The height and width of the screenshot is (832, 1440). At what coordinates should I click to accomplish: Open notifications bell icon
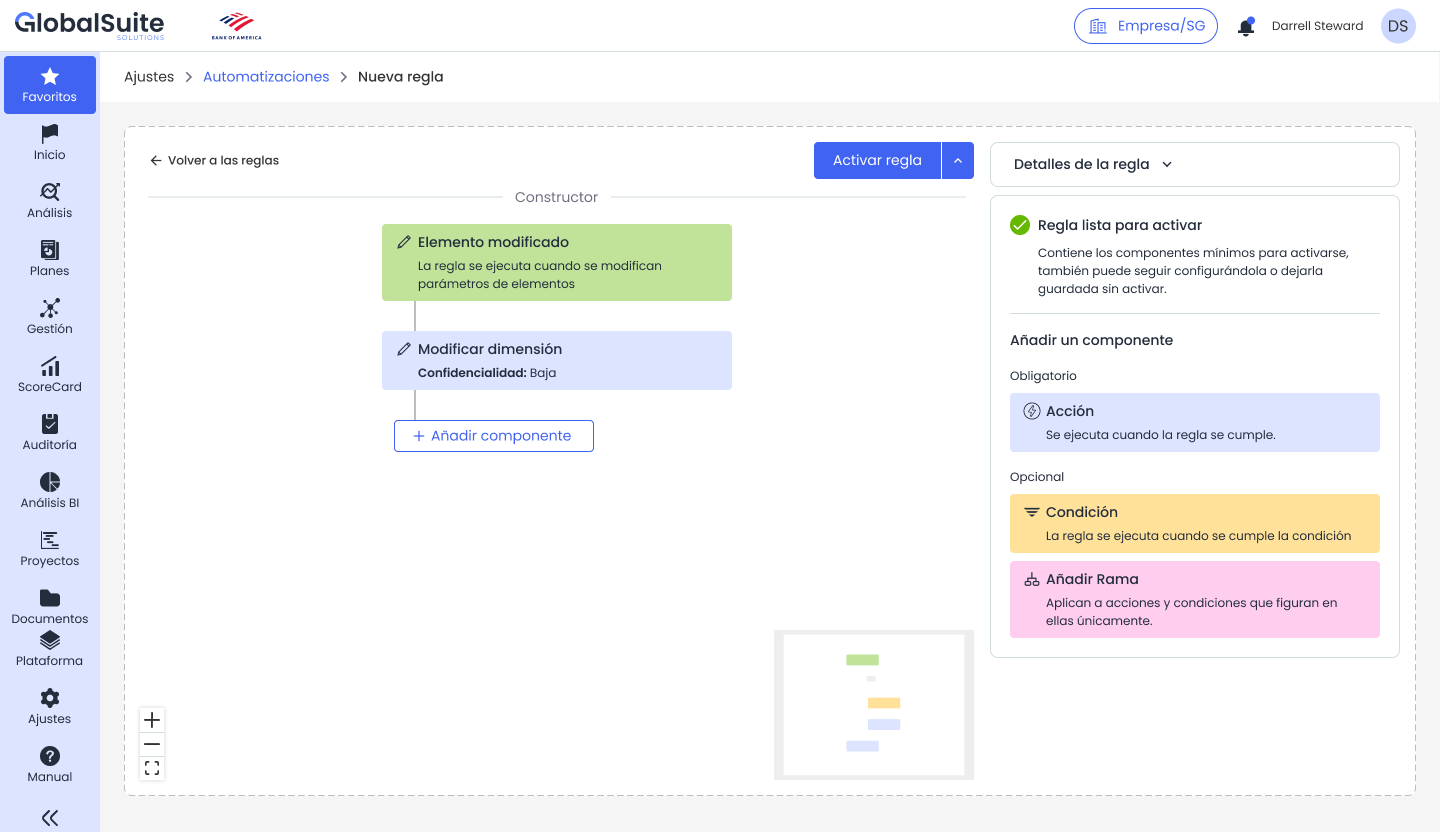1246,27
